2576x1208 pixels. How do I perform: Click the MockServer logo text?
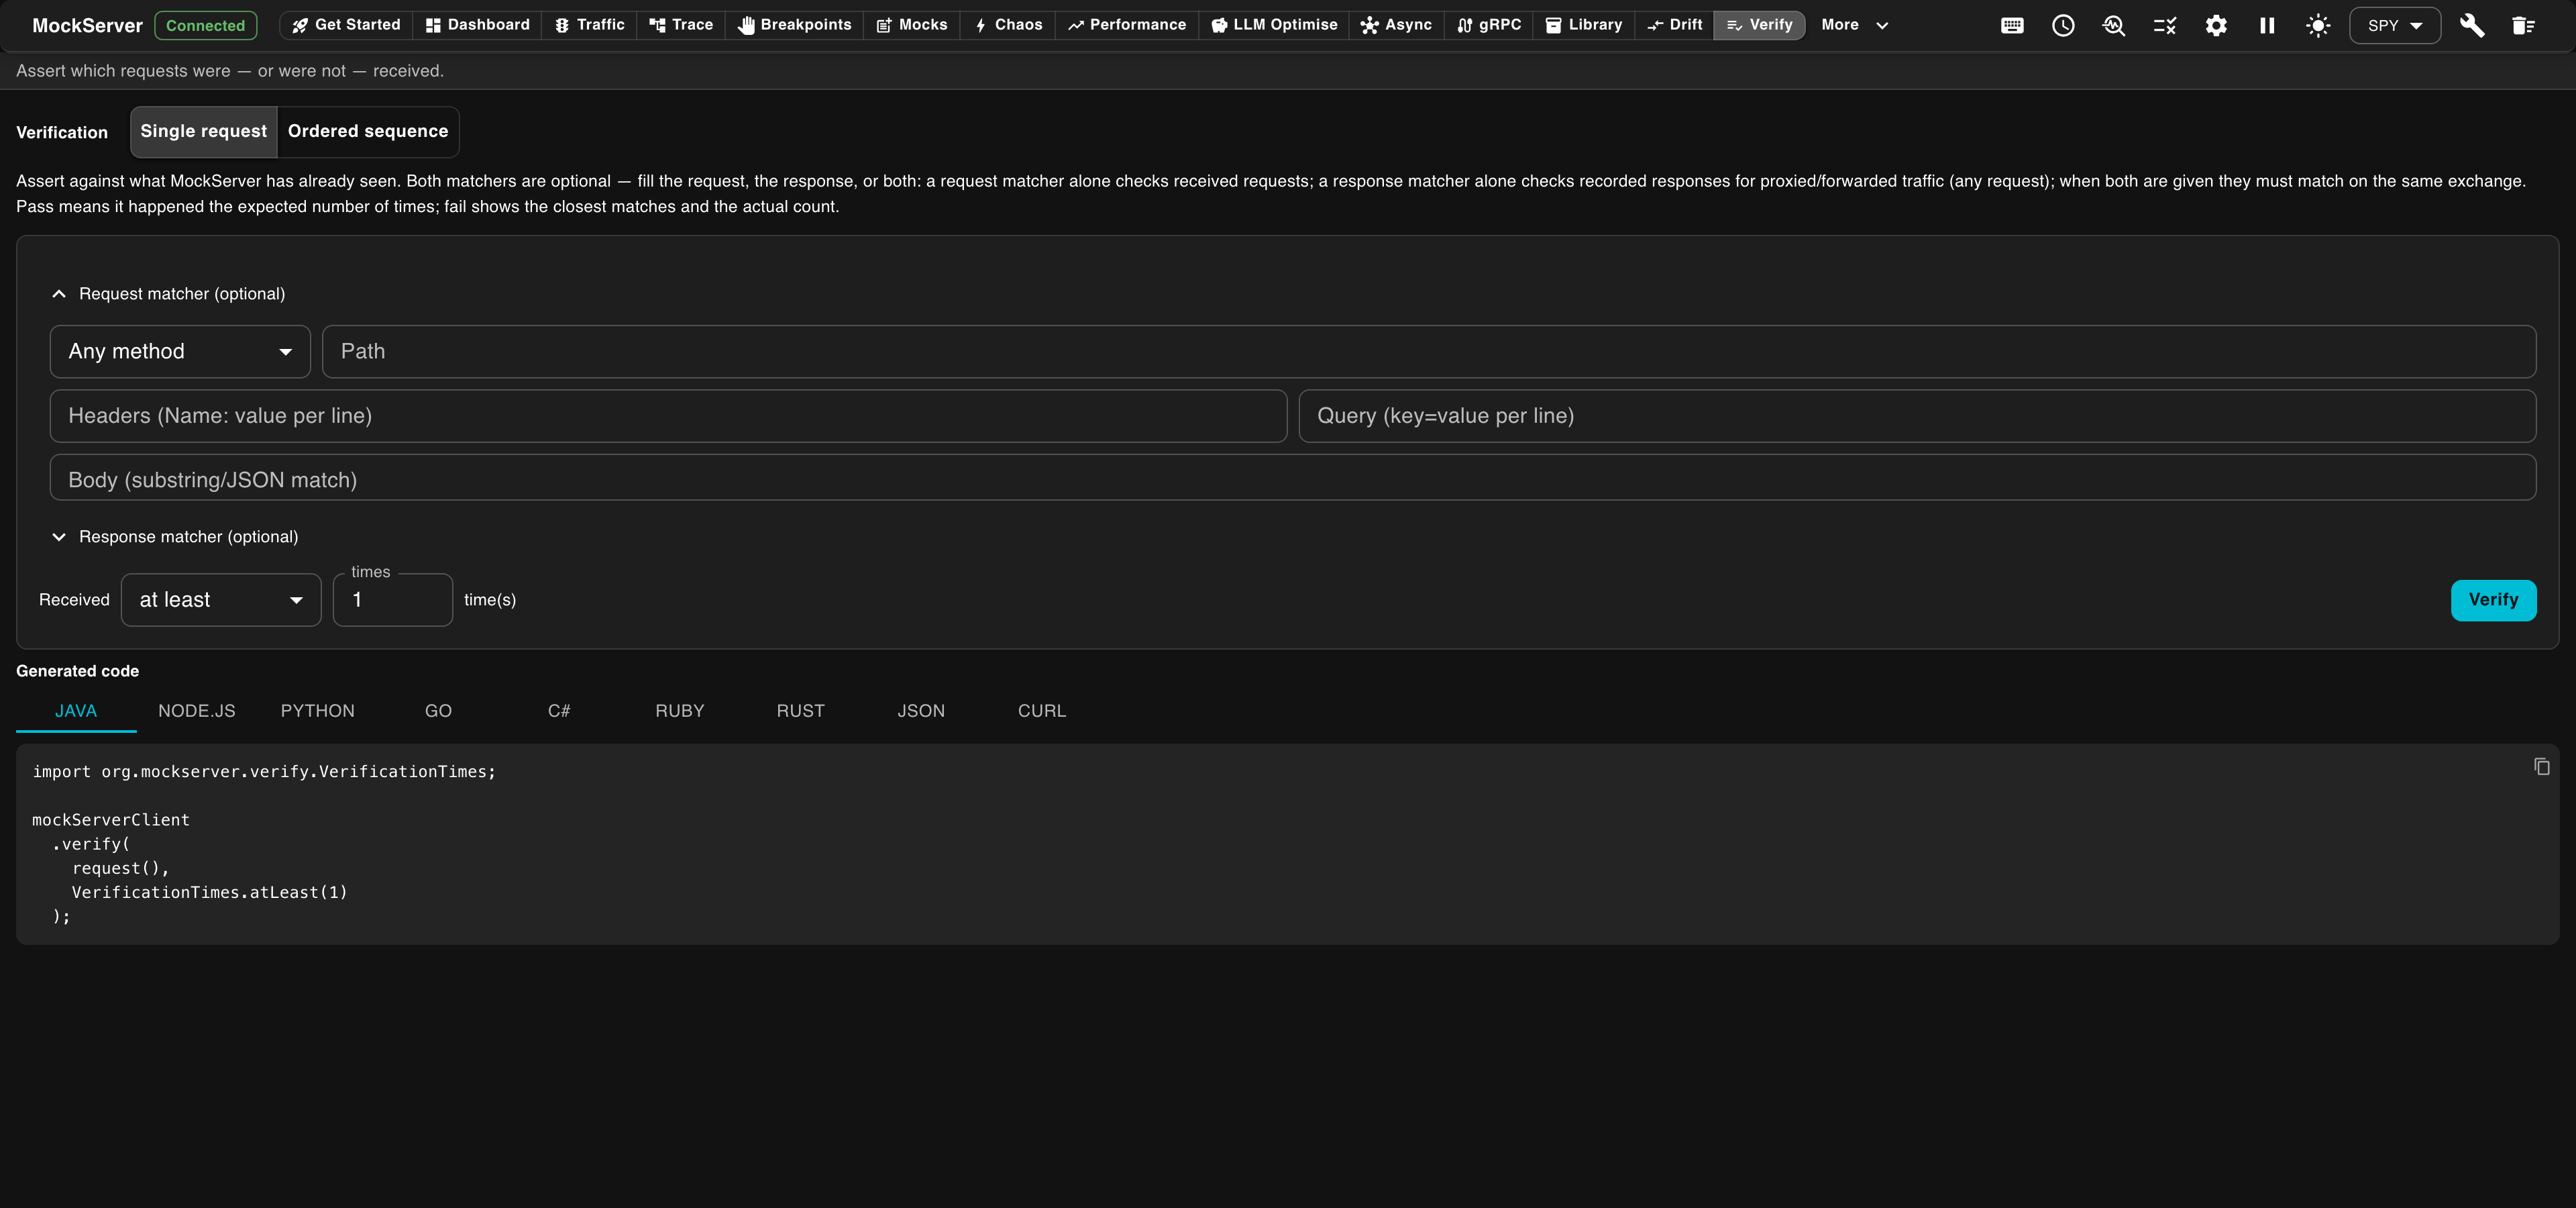pyautogui.click(x=87, y=26)
